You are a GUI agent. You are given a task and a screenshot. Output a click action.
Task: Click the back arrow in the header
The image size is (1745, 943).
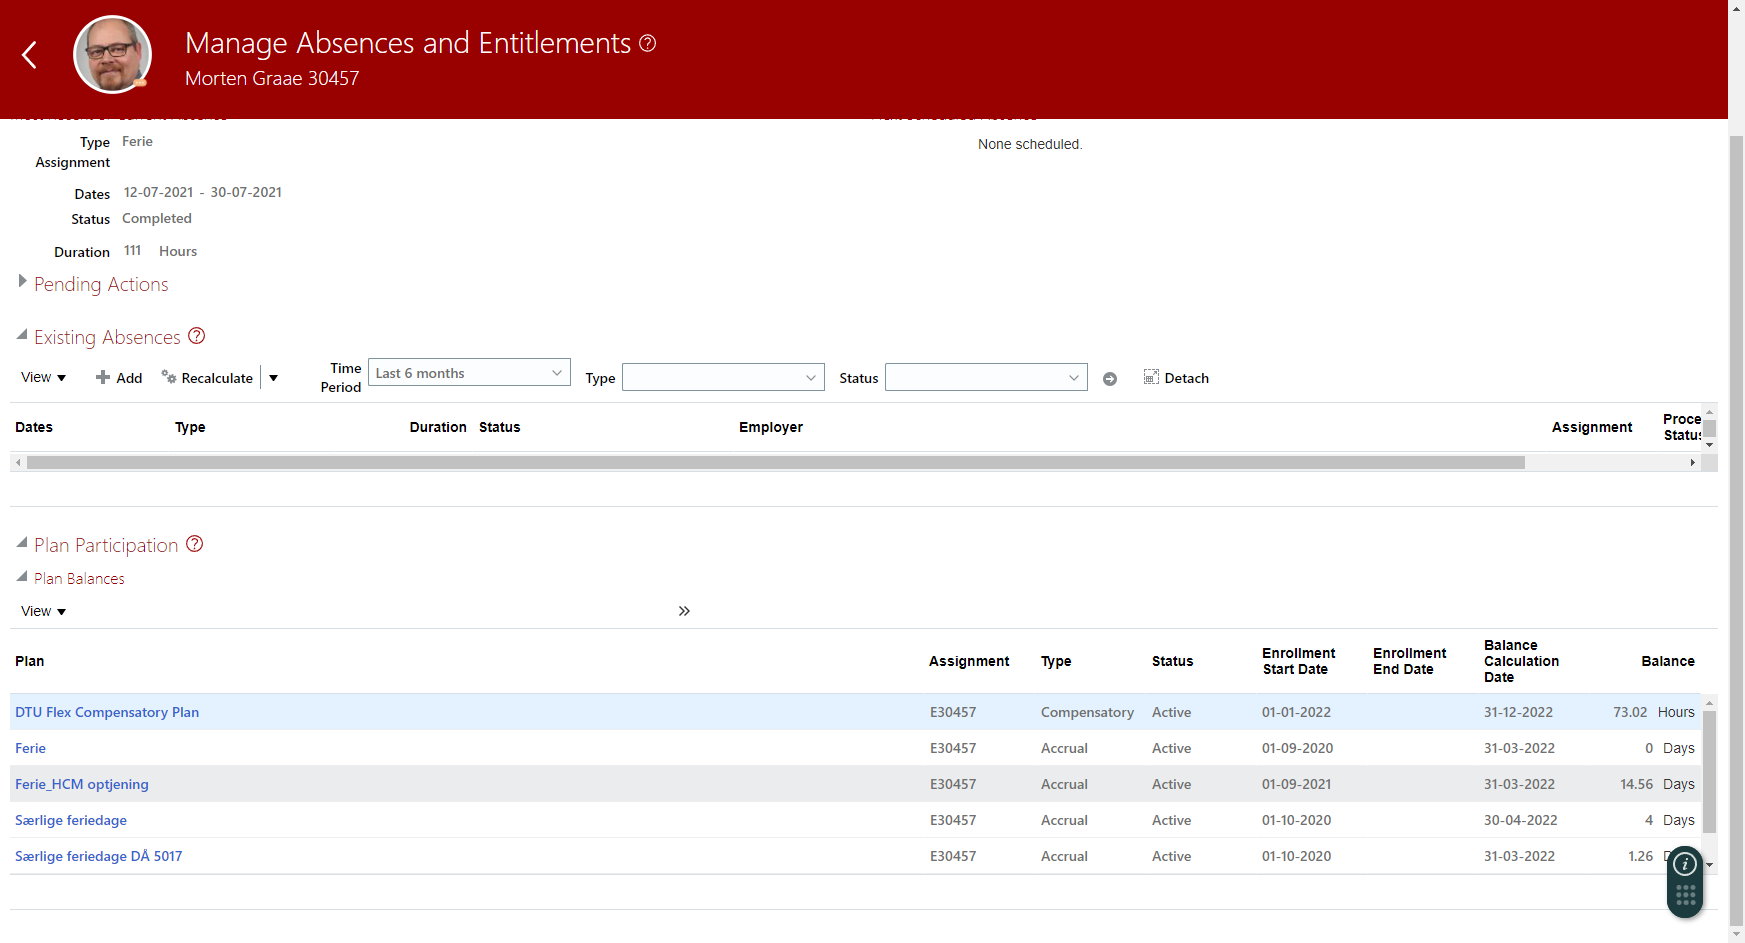30,55
